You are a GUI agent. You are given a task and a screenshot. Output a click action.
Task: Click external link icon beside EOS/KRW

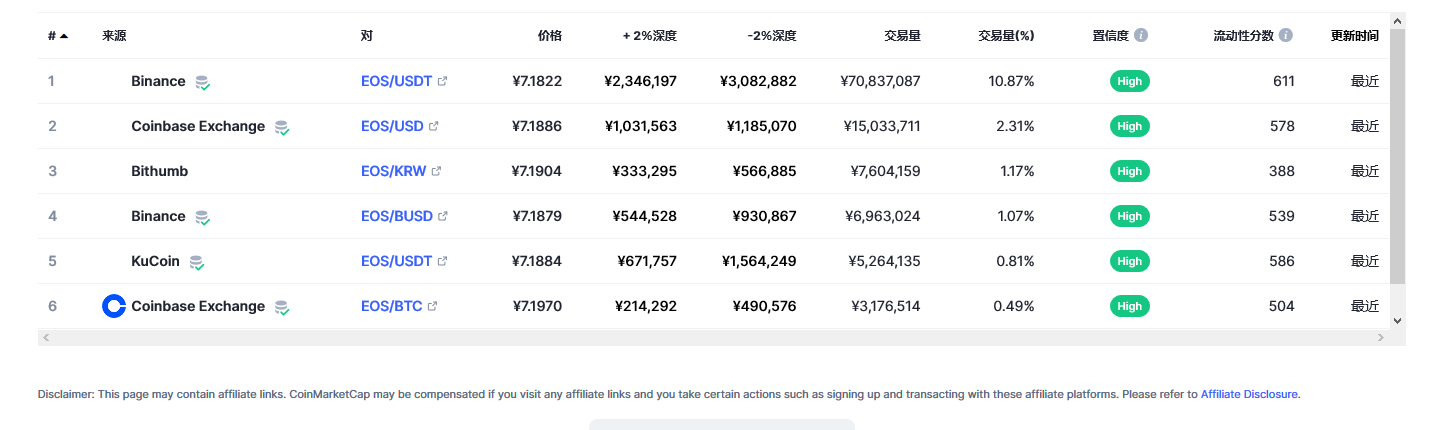coord(436,171)
